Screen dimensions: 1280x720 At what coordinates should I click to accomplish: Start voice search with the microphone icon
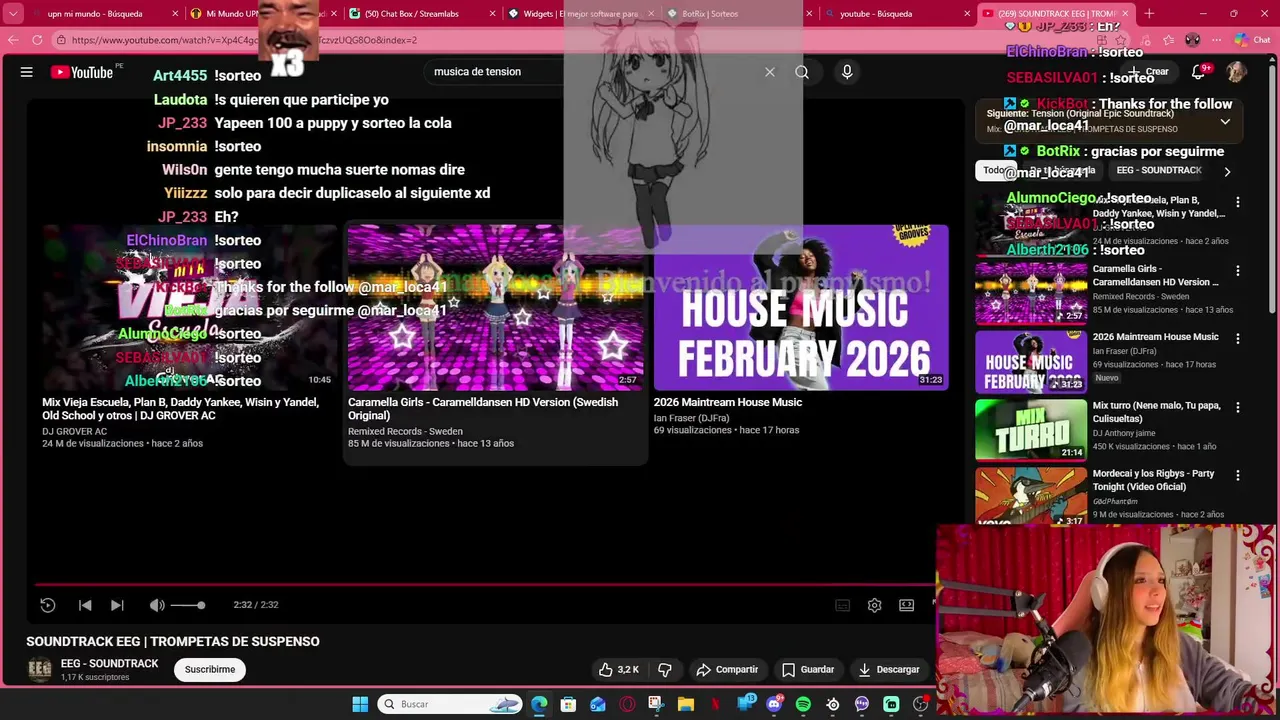point(847,72)
